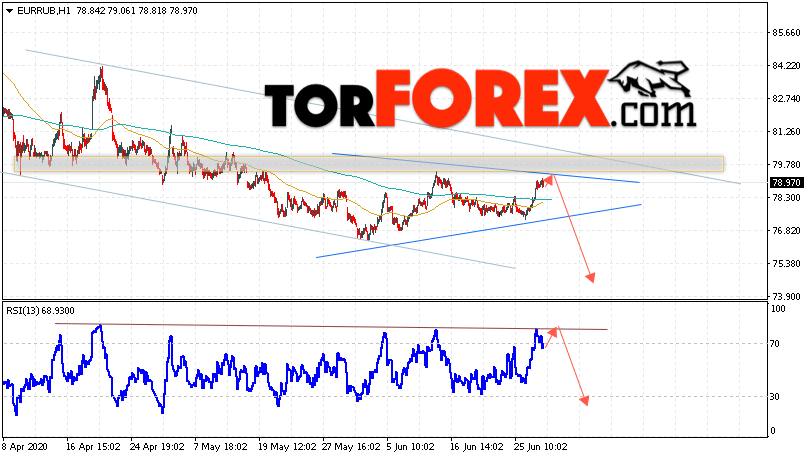
Task: Click the chart symbol dropdown triangle beside EURRUB,H1
Action: coord(9,11)
